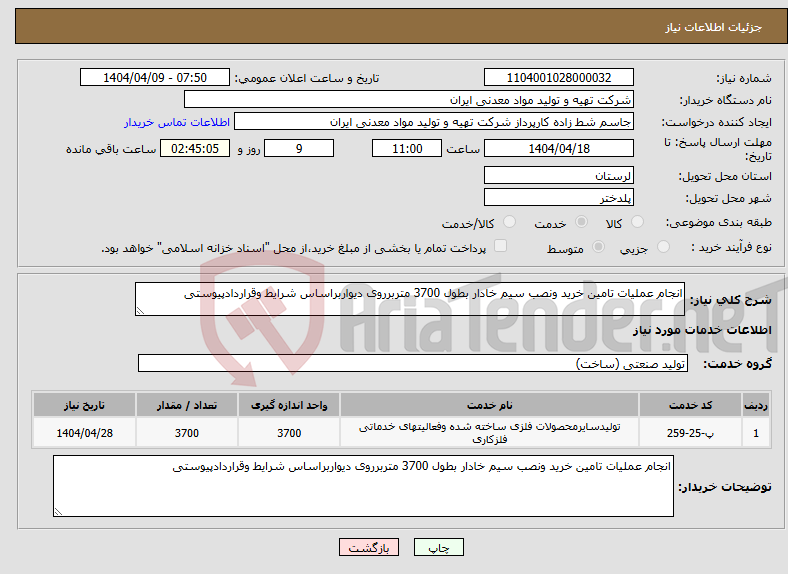Image resolution: width=788 pixels, height=574 pixels.
Task: Click the شرح کلی نیاز text area
Action: tap(410, 299)
